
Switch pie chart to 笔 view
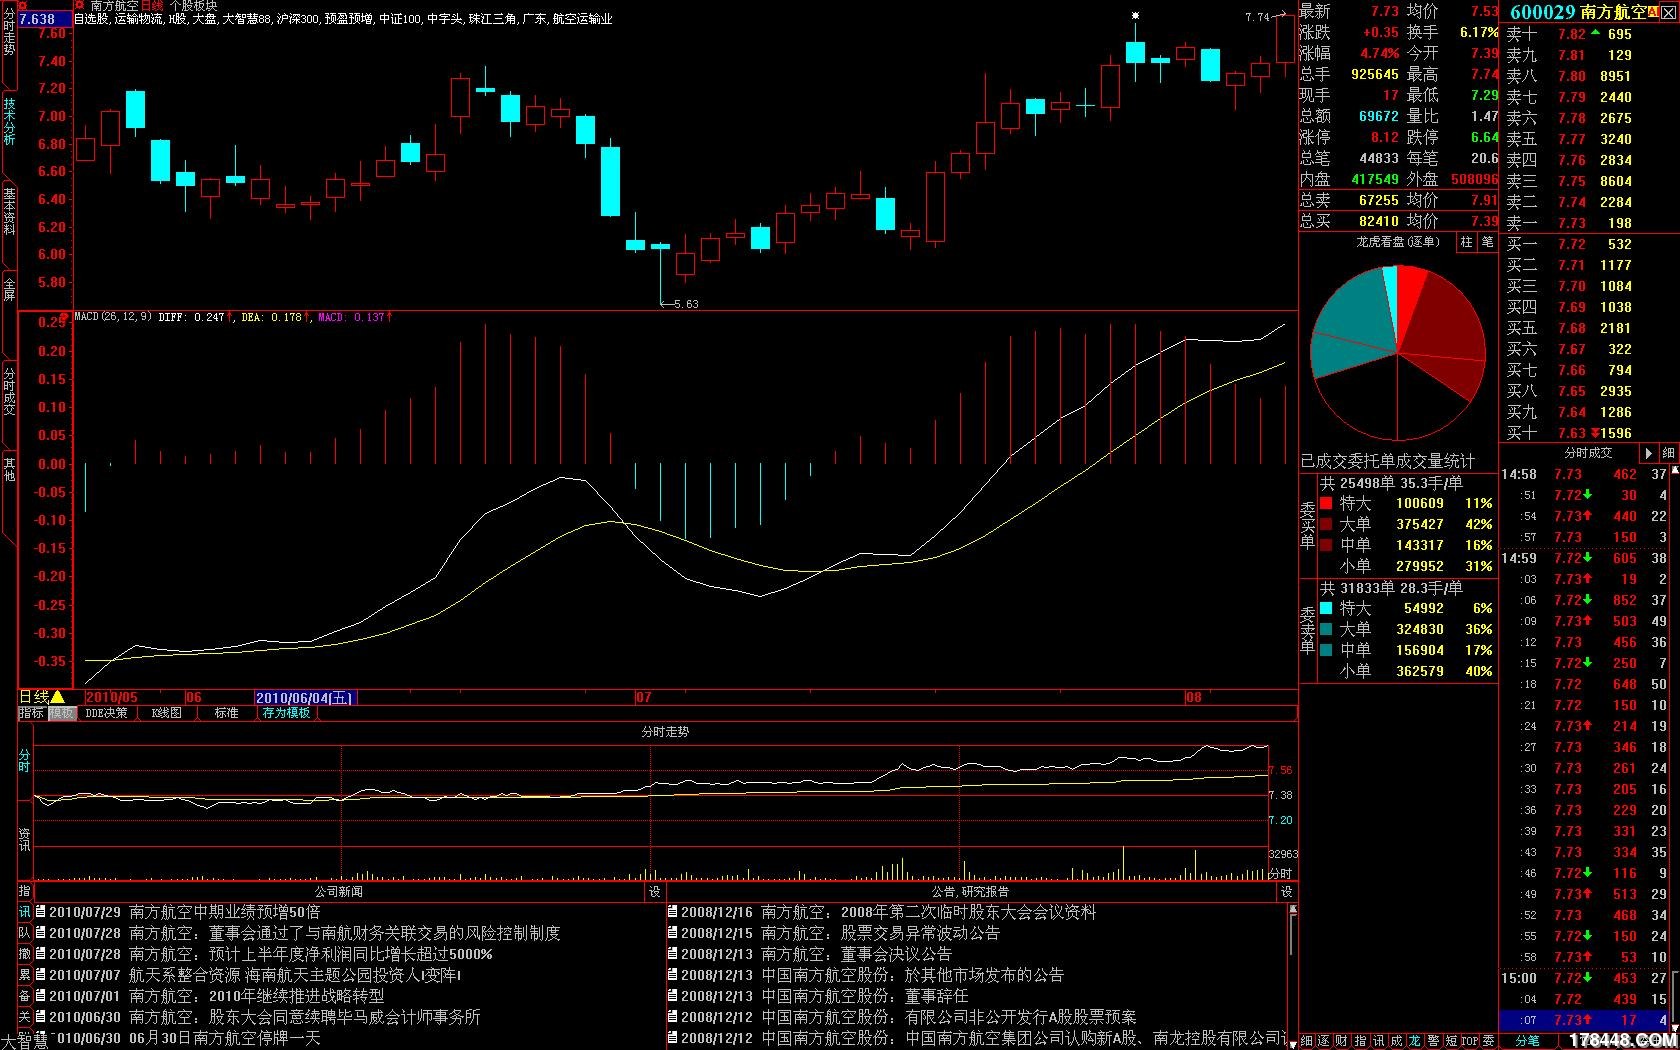[x=1487, y=242]
